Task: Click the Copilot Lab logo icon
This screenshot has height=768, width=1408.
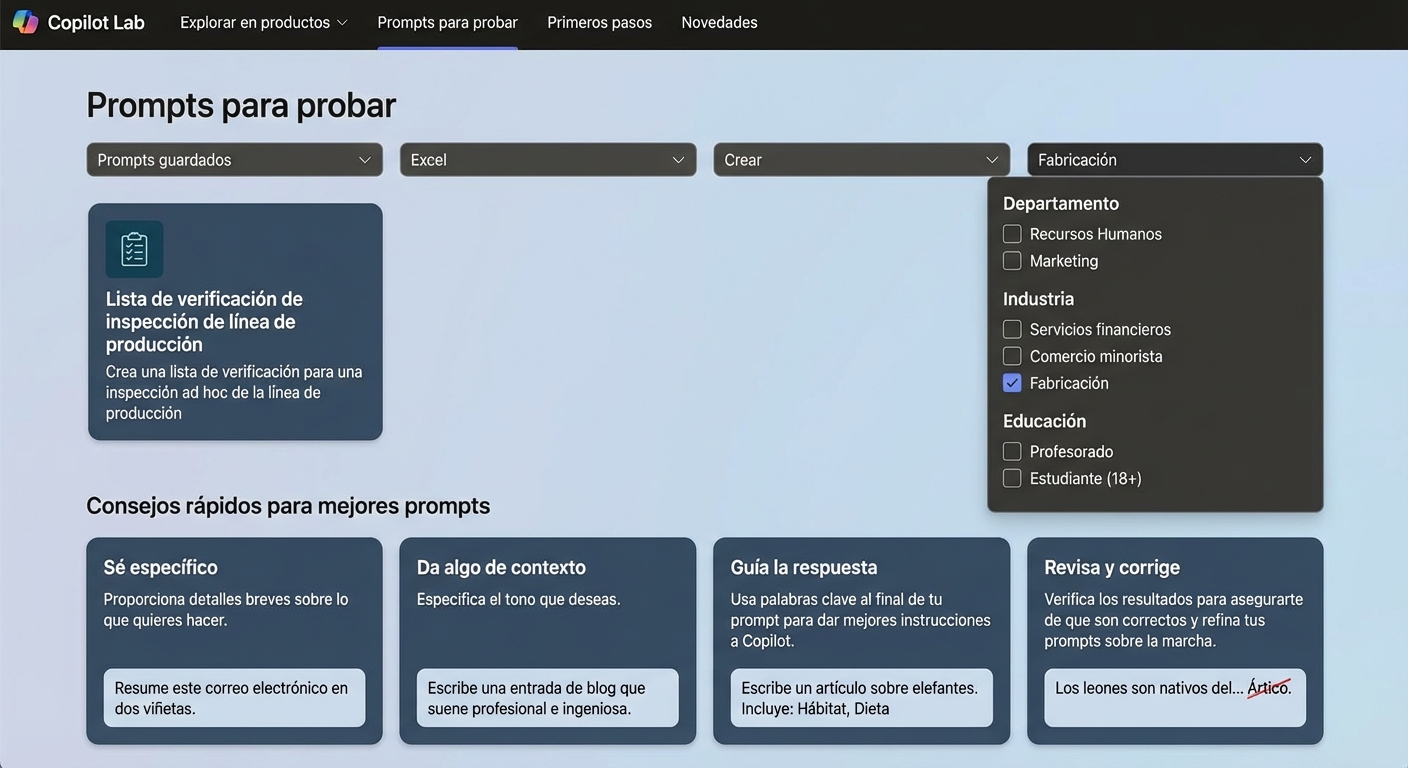Action: tap(25, 21)
